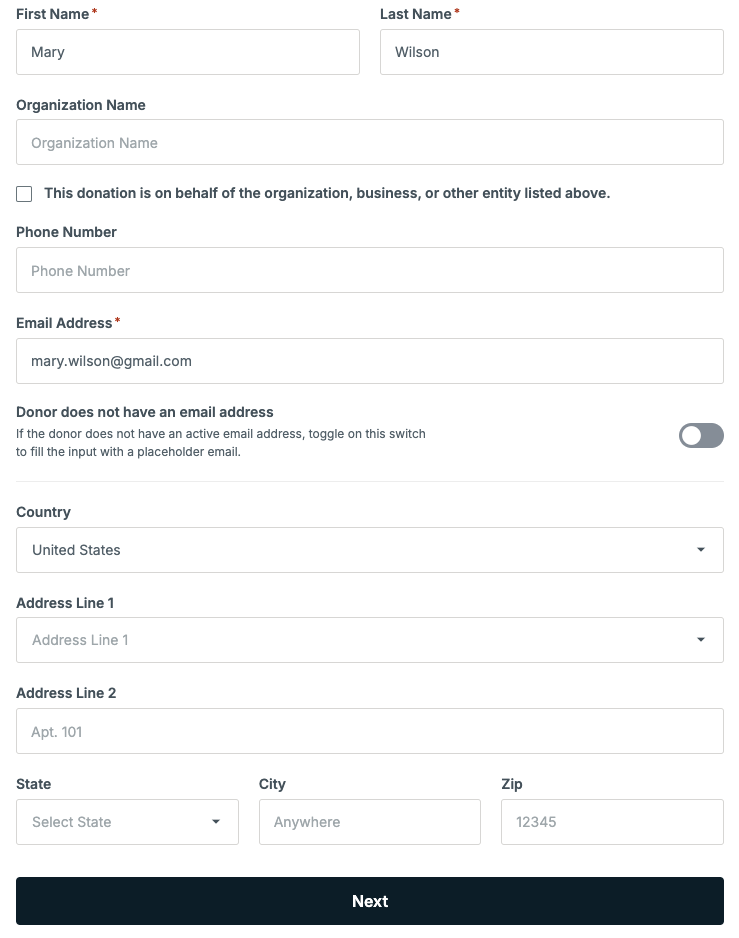Screen dimensions: 739x938
Task: Click the Country dropdown caret arrow
Action: click(x=701, y=550)
